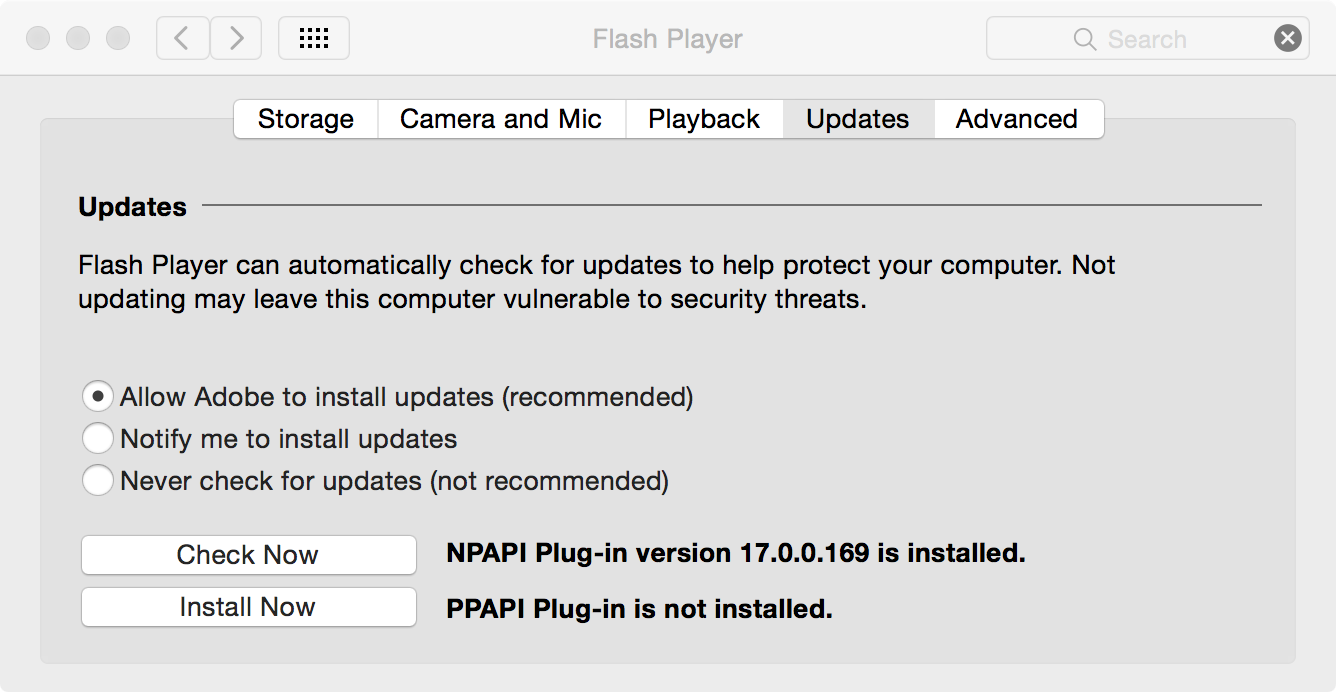Close the Flash Player preferences window
This screenshot has height=692, width=1336.
[x=38, y=39]
